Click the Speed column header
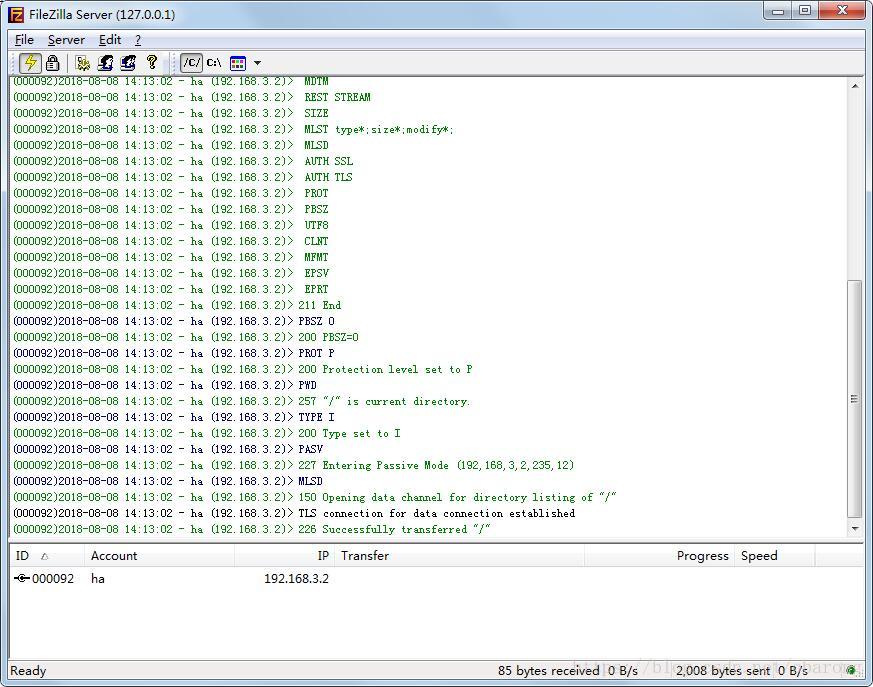 [775, 556]
